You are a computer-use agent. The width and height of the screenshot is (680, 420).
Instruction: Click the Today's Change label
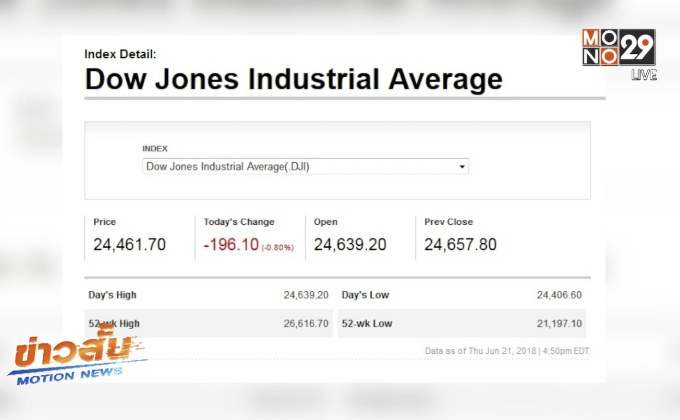click(x=238, y=222)
